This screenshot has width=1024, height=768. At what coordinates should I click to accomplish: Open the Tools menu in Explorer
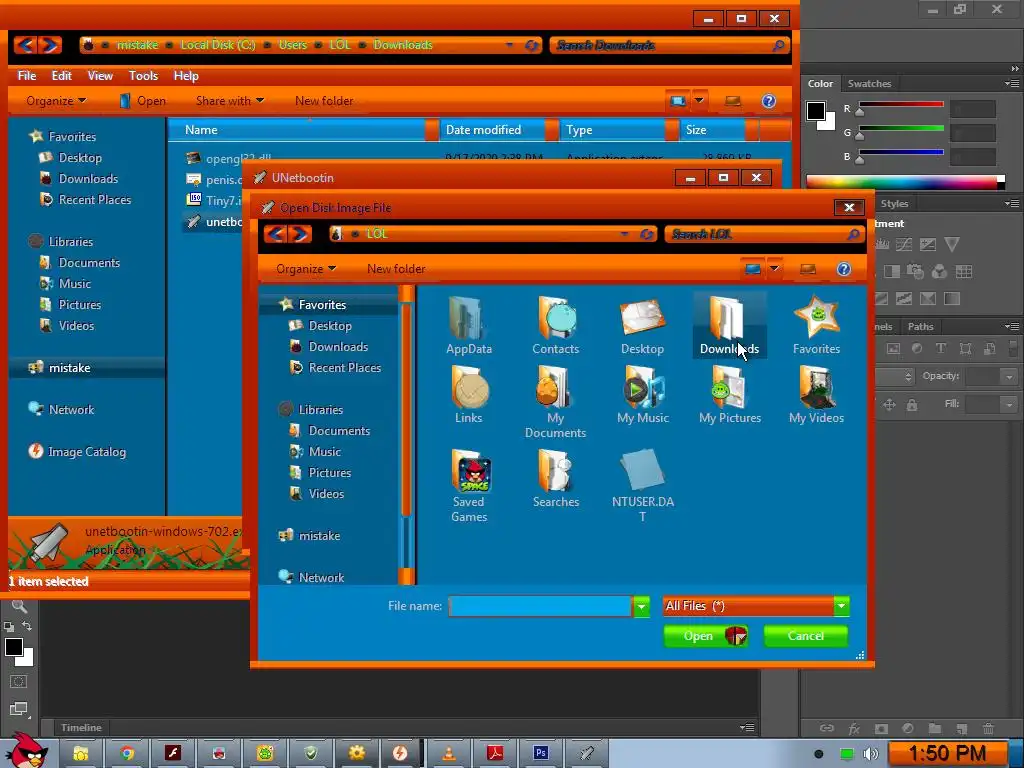[143, 76]
